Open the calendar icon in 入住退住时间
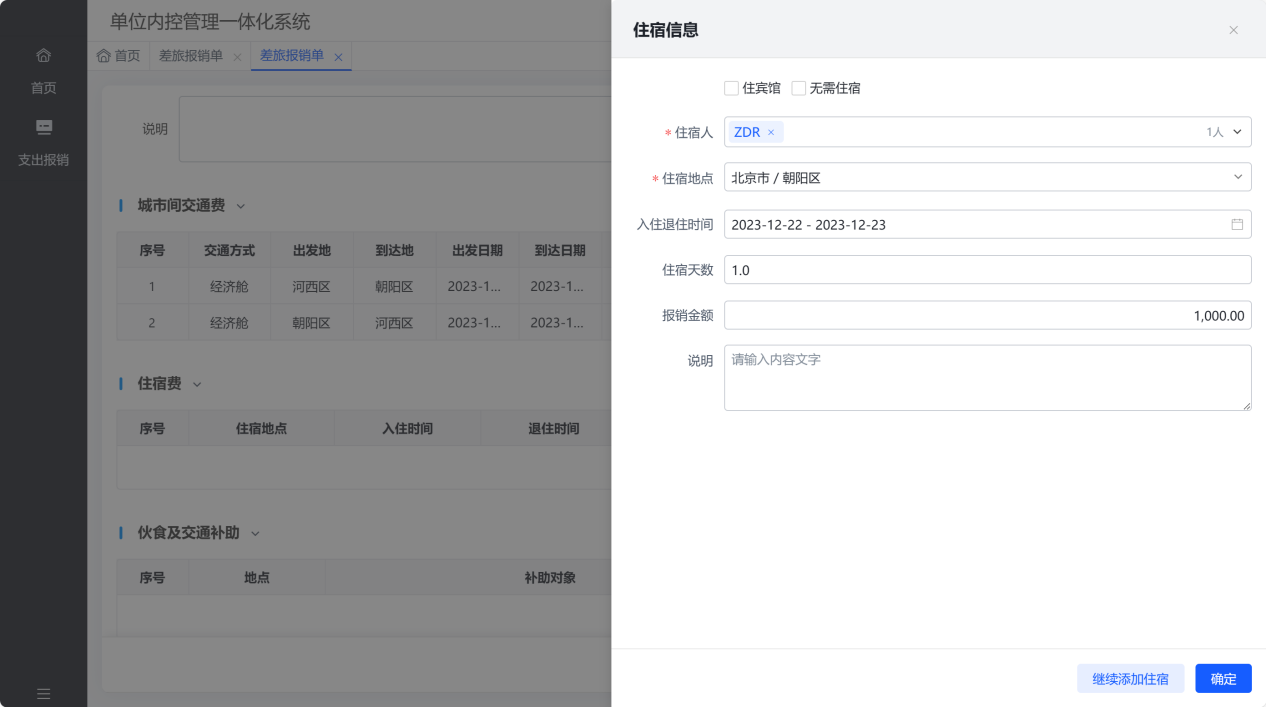Screen dimensions: 1266x707 (x=1237, y=224)
